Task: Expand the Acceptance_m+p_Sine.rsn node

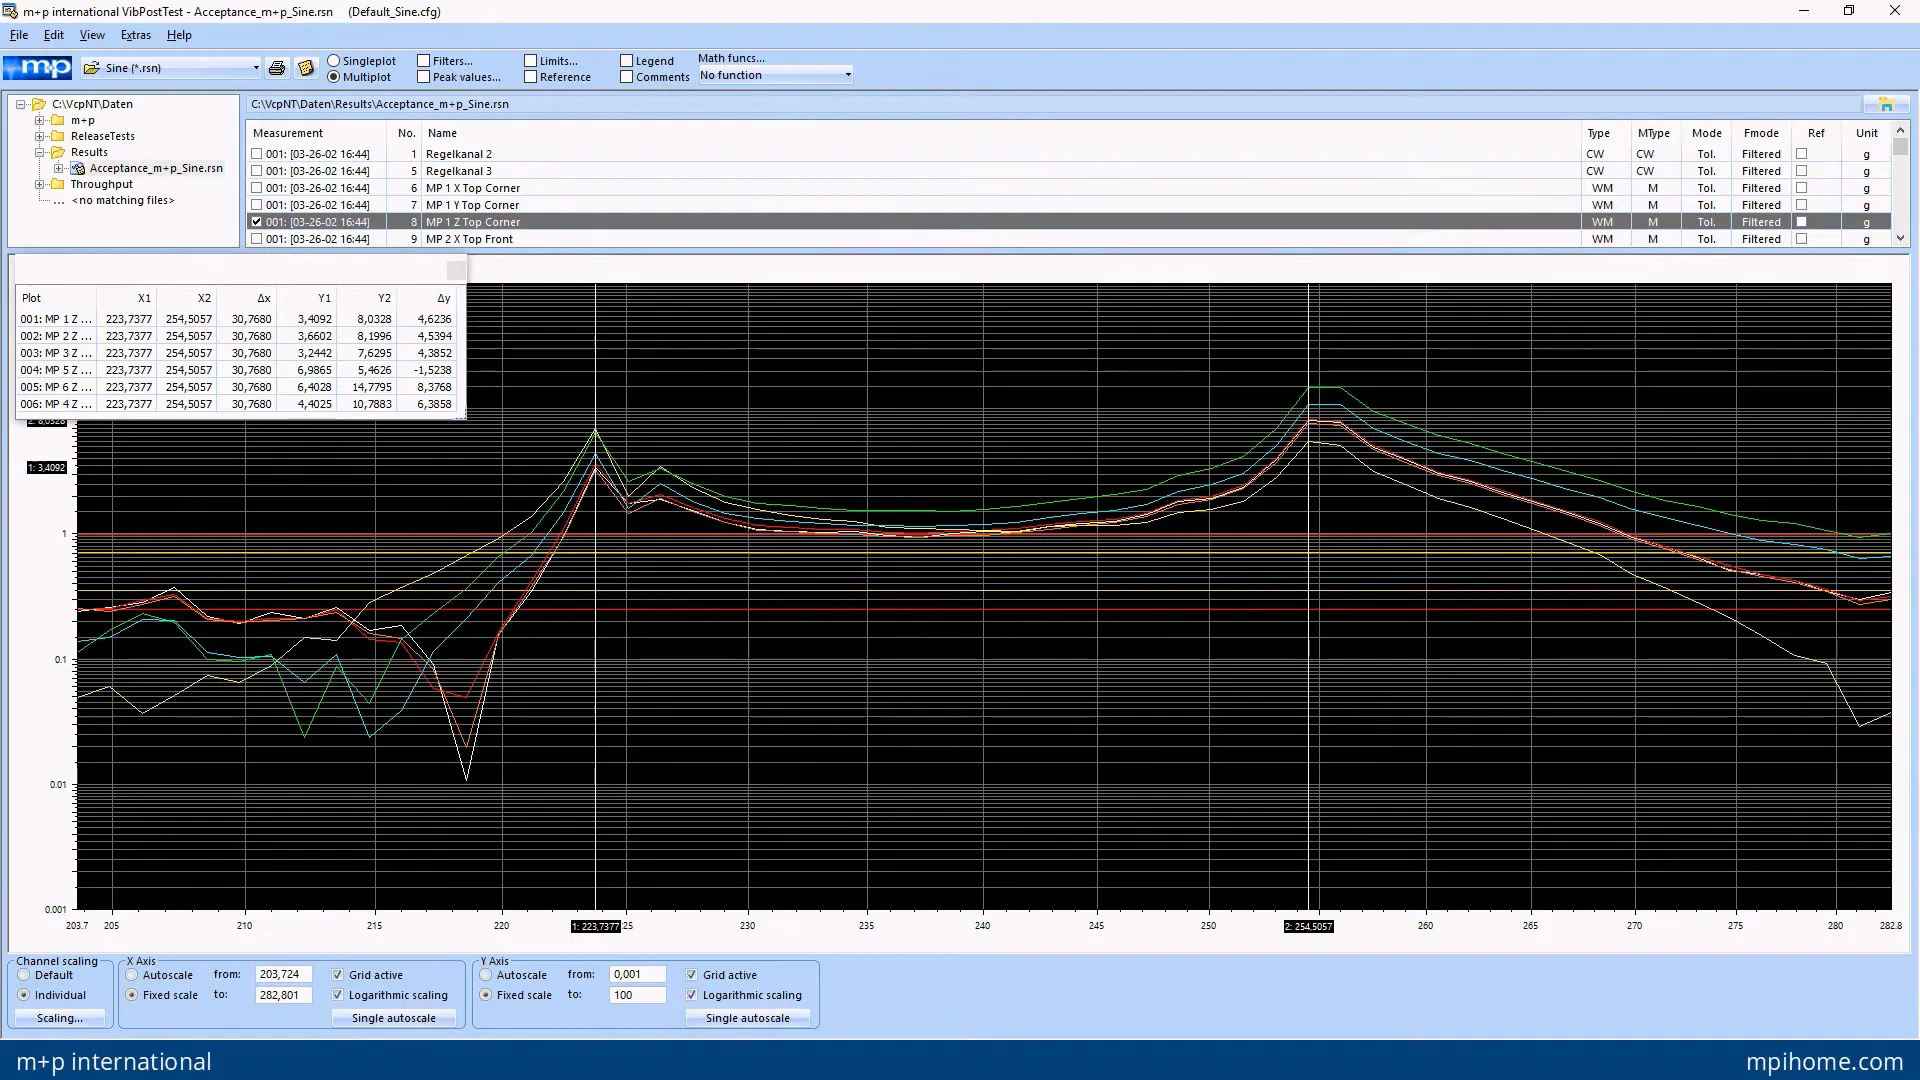Action: click(59, 168)
